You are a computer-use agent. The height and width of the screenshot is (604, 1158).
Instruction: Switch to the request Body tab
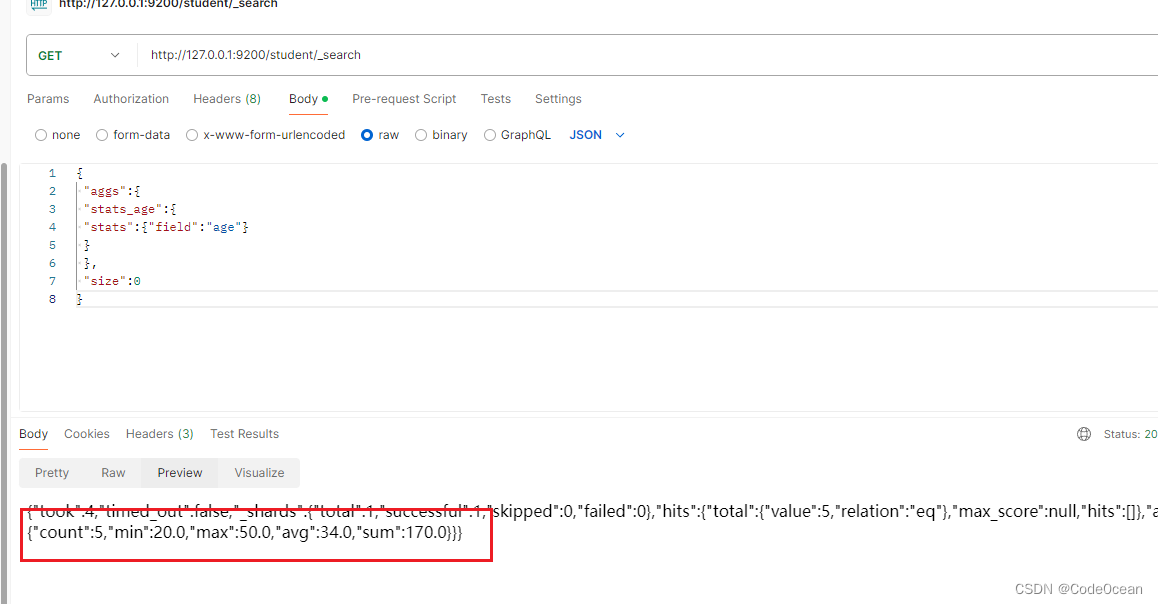pyautogui.click(x=308, y=99)
